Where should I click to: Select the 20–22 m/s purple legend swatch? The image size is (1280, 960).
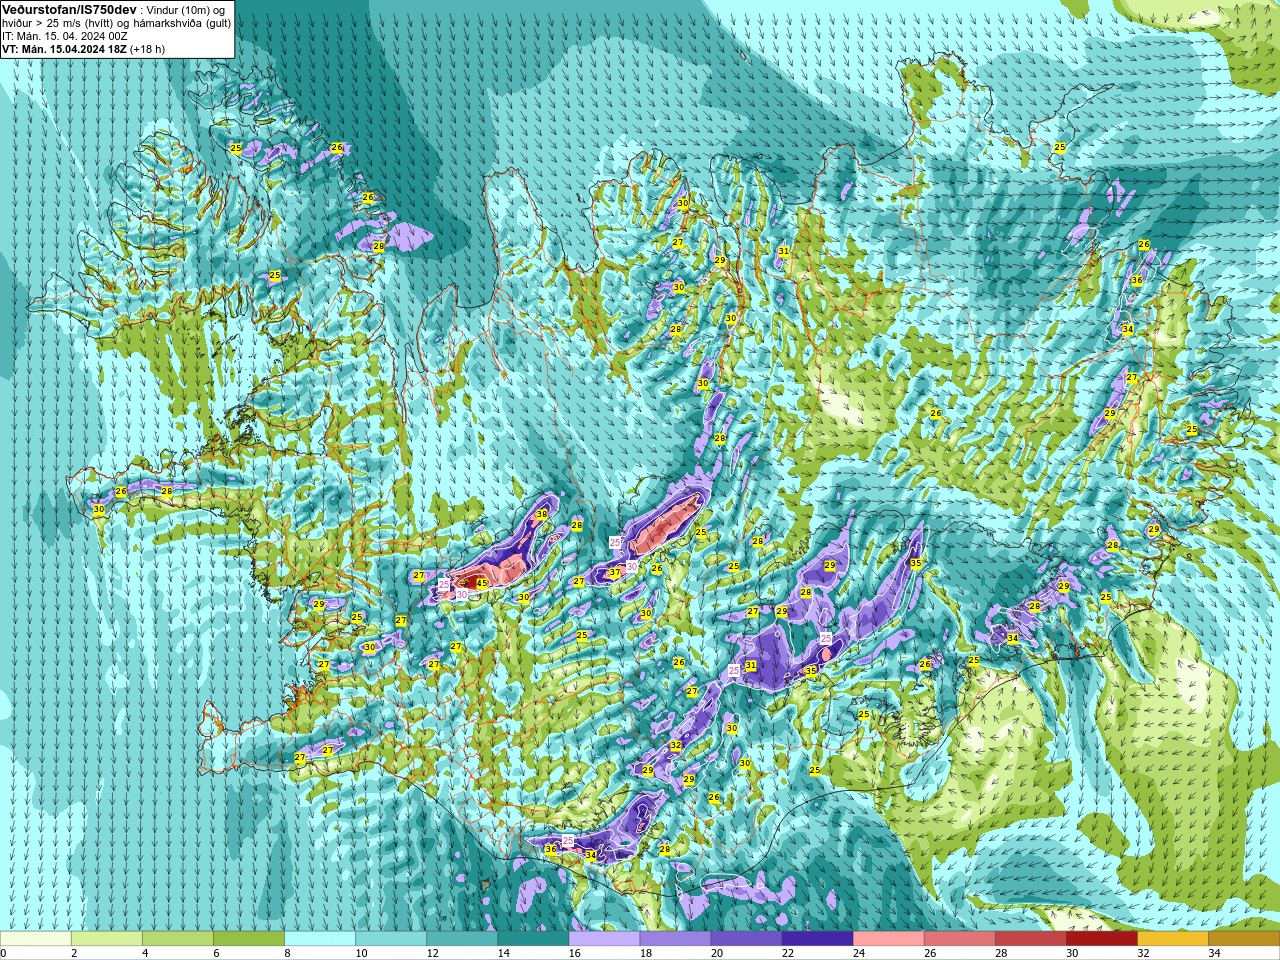point(746,939)
